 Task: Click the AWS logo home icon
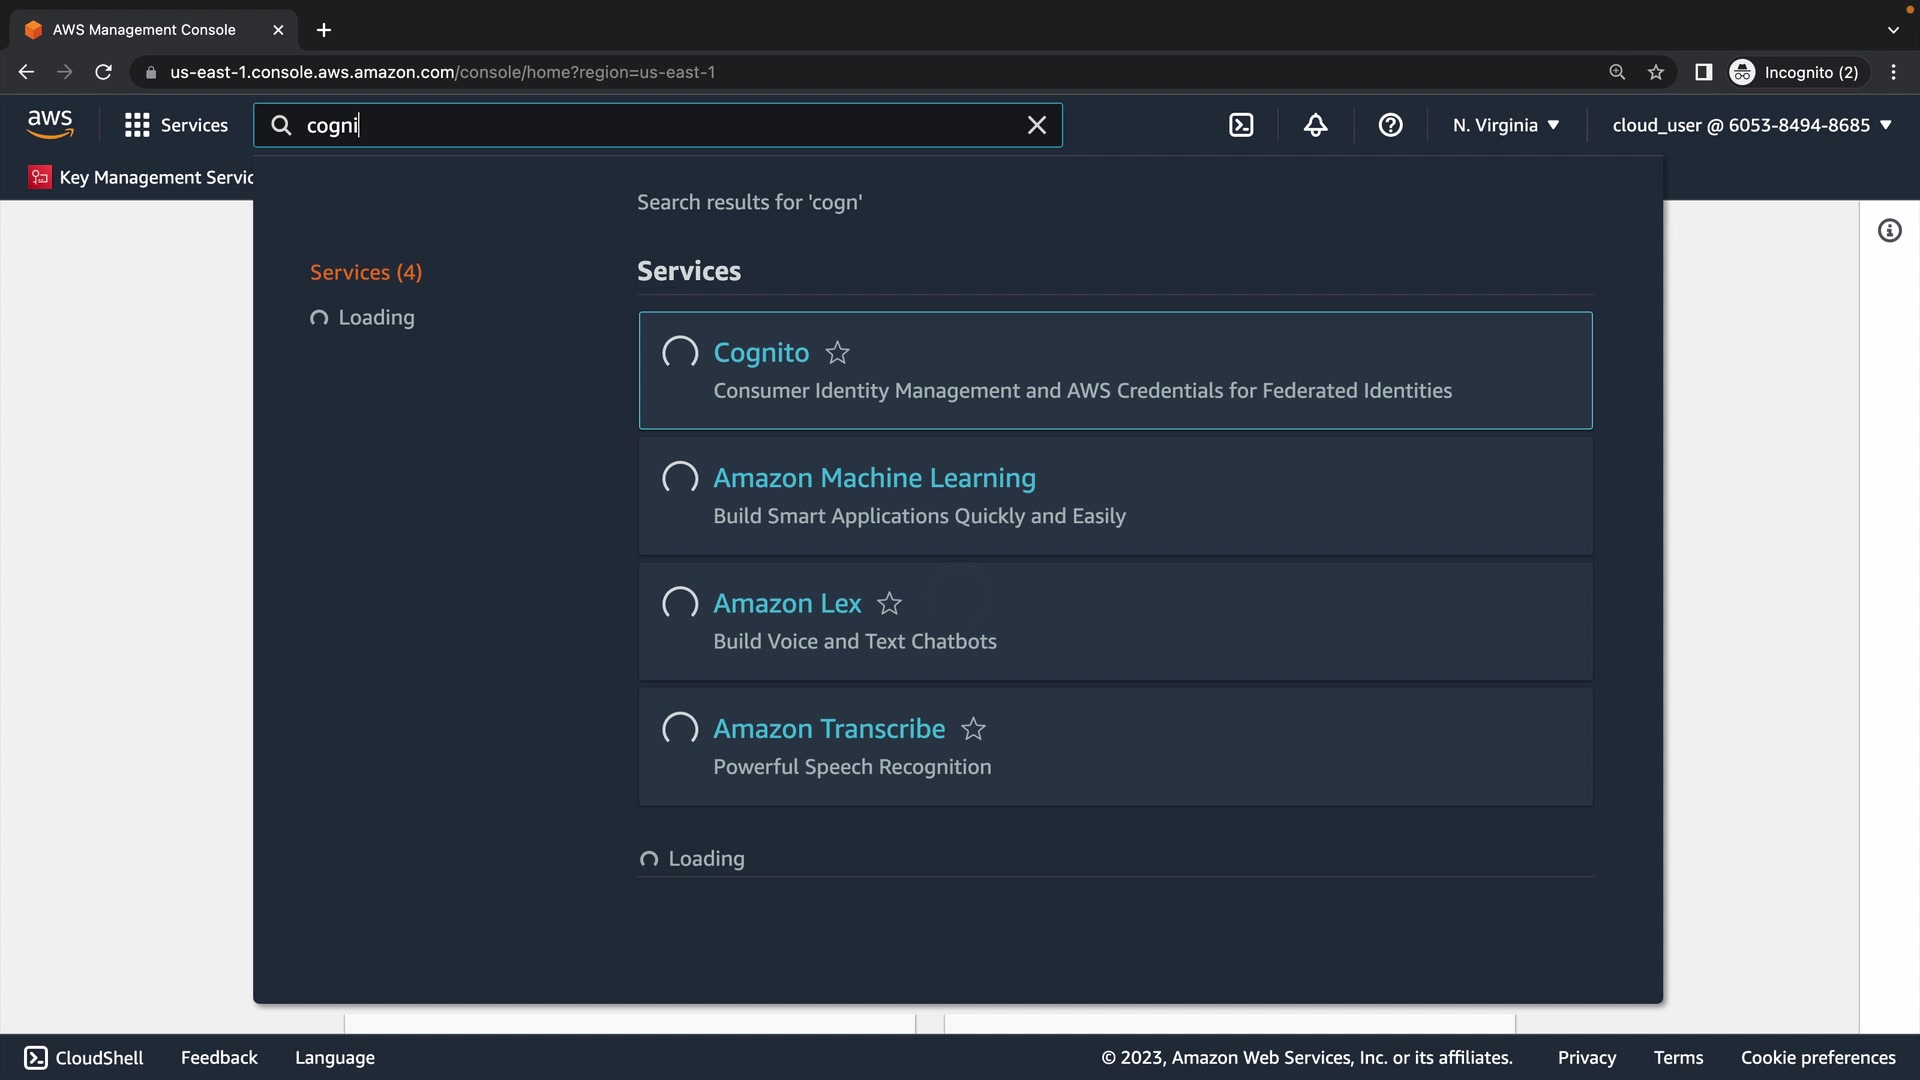50,125
